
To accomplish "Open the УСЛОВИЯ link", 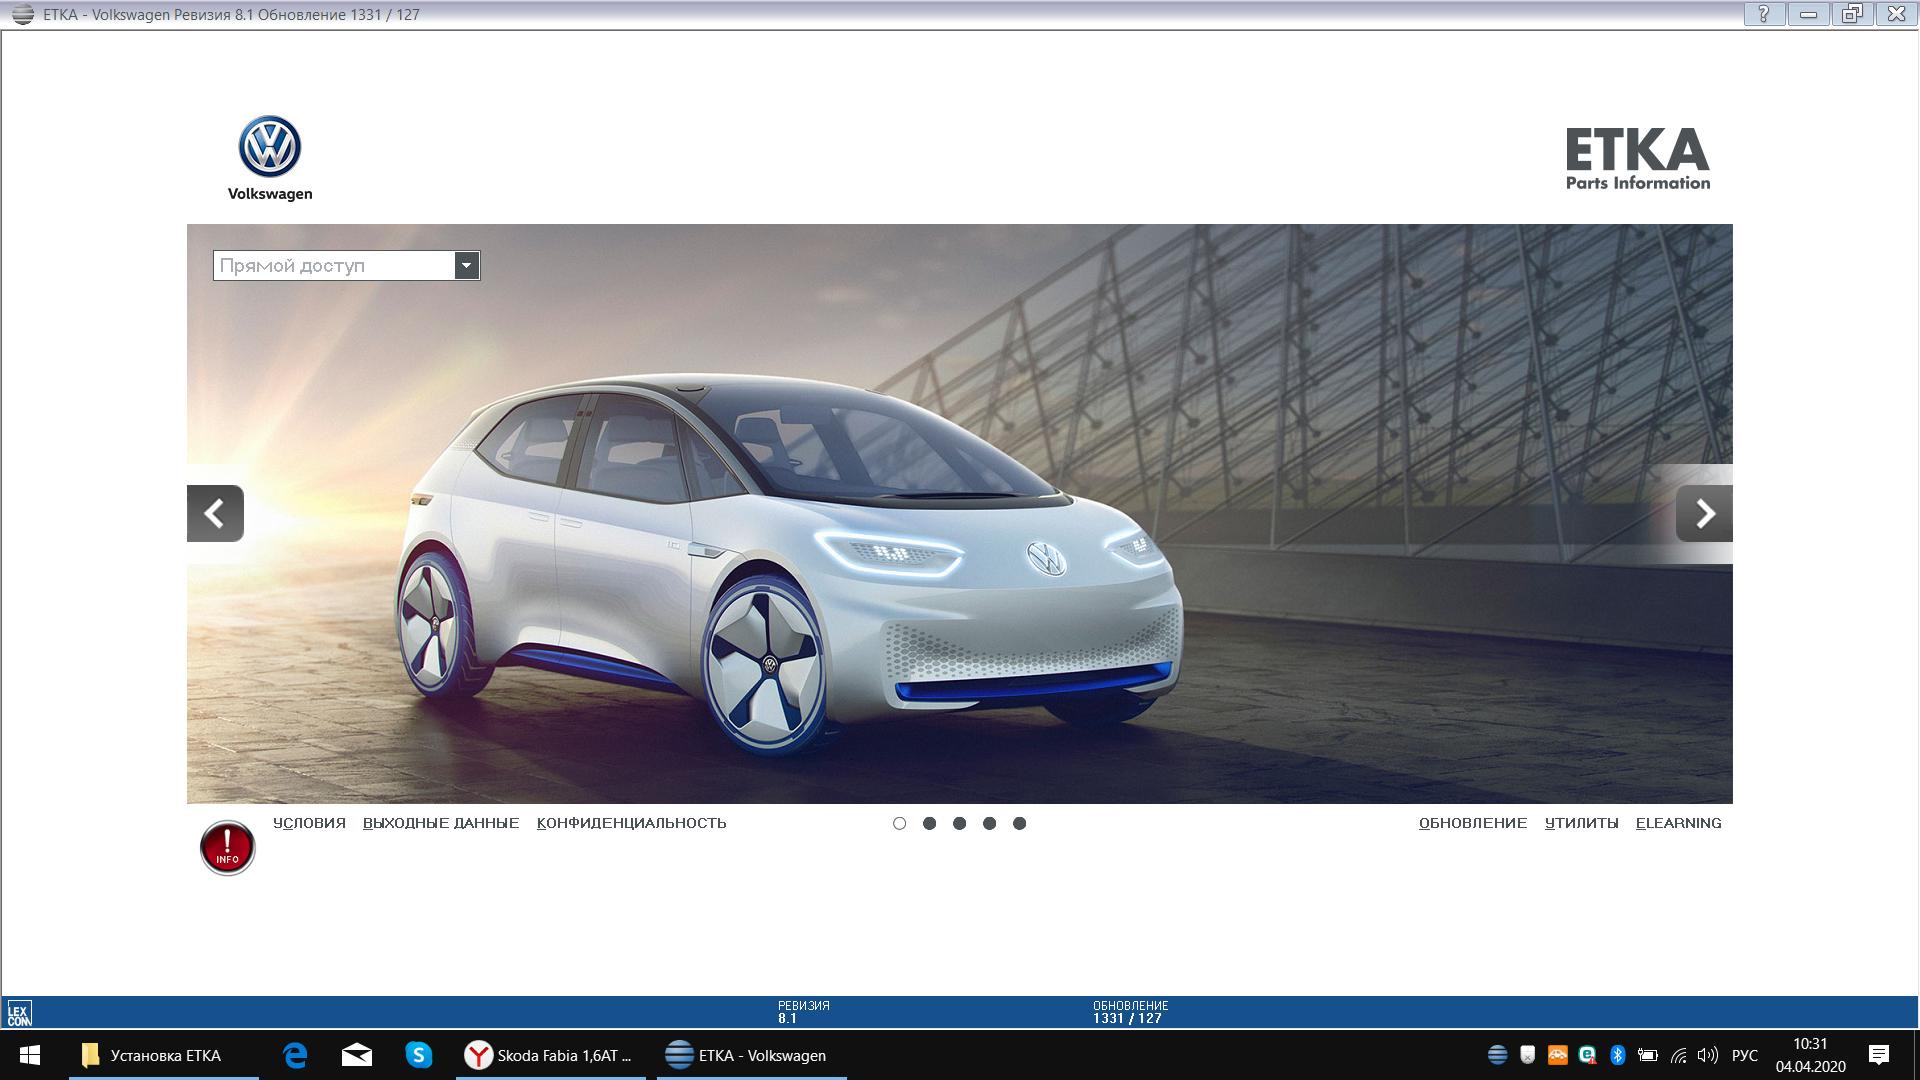I will [309, 823].
